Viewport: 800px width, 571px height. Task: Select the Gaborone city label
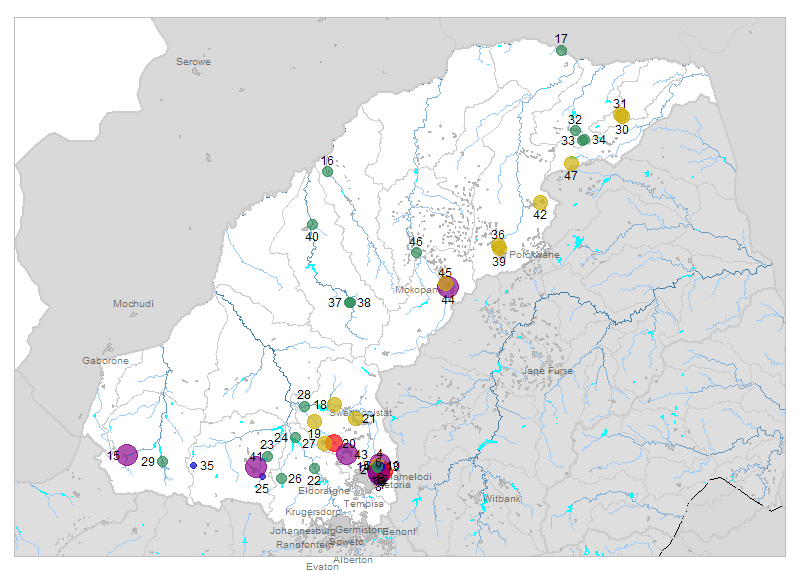click(106, 361)
